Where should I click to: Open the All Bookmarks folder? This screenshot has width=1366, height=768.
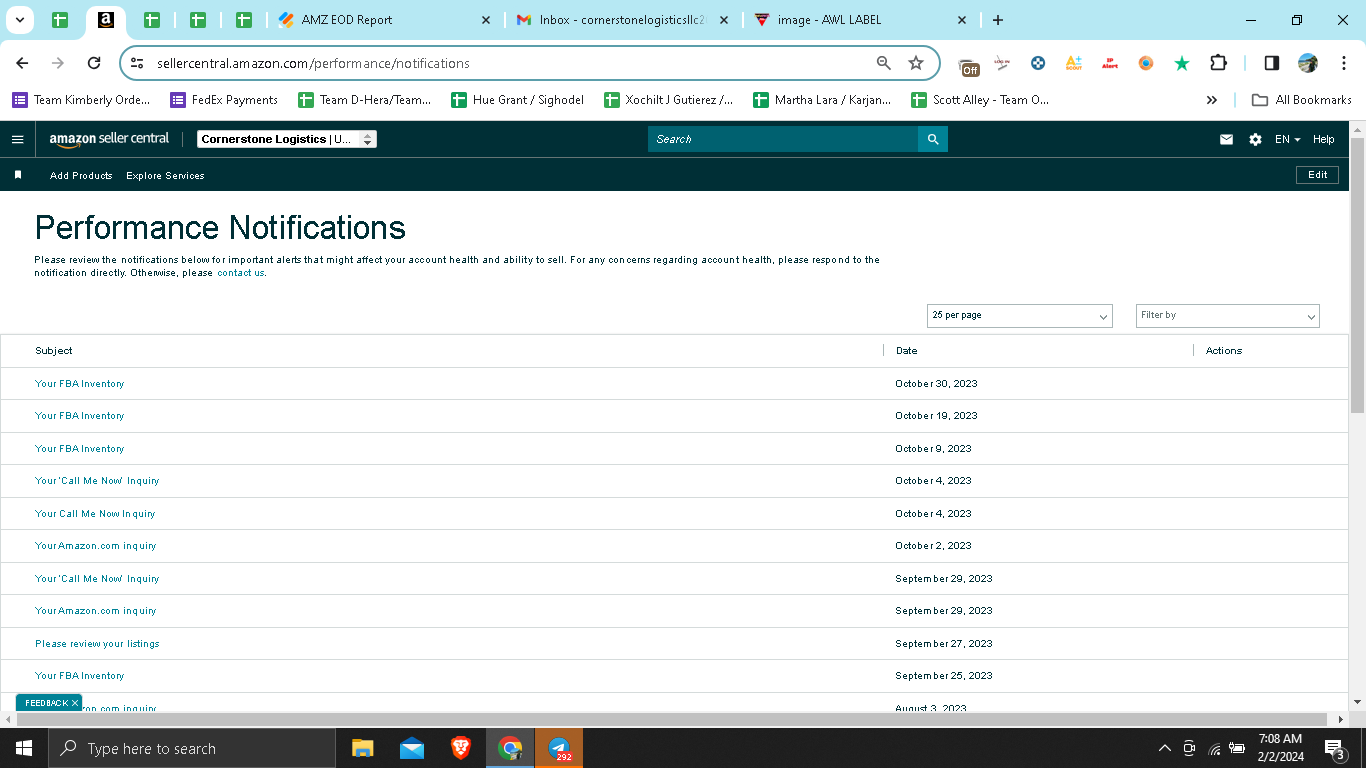(1302, 100)
